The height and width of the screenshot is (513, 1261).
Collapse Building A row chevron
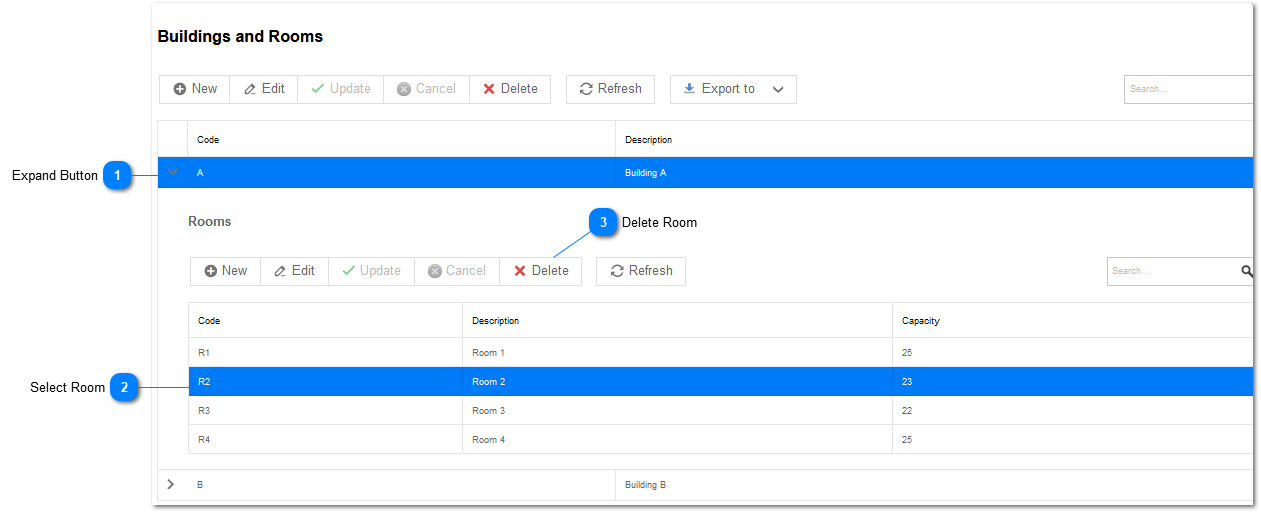click(172, 172)
